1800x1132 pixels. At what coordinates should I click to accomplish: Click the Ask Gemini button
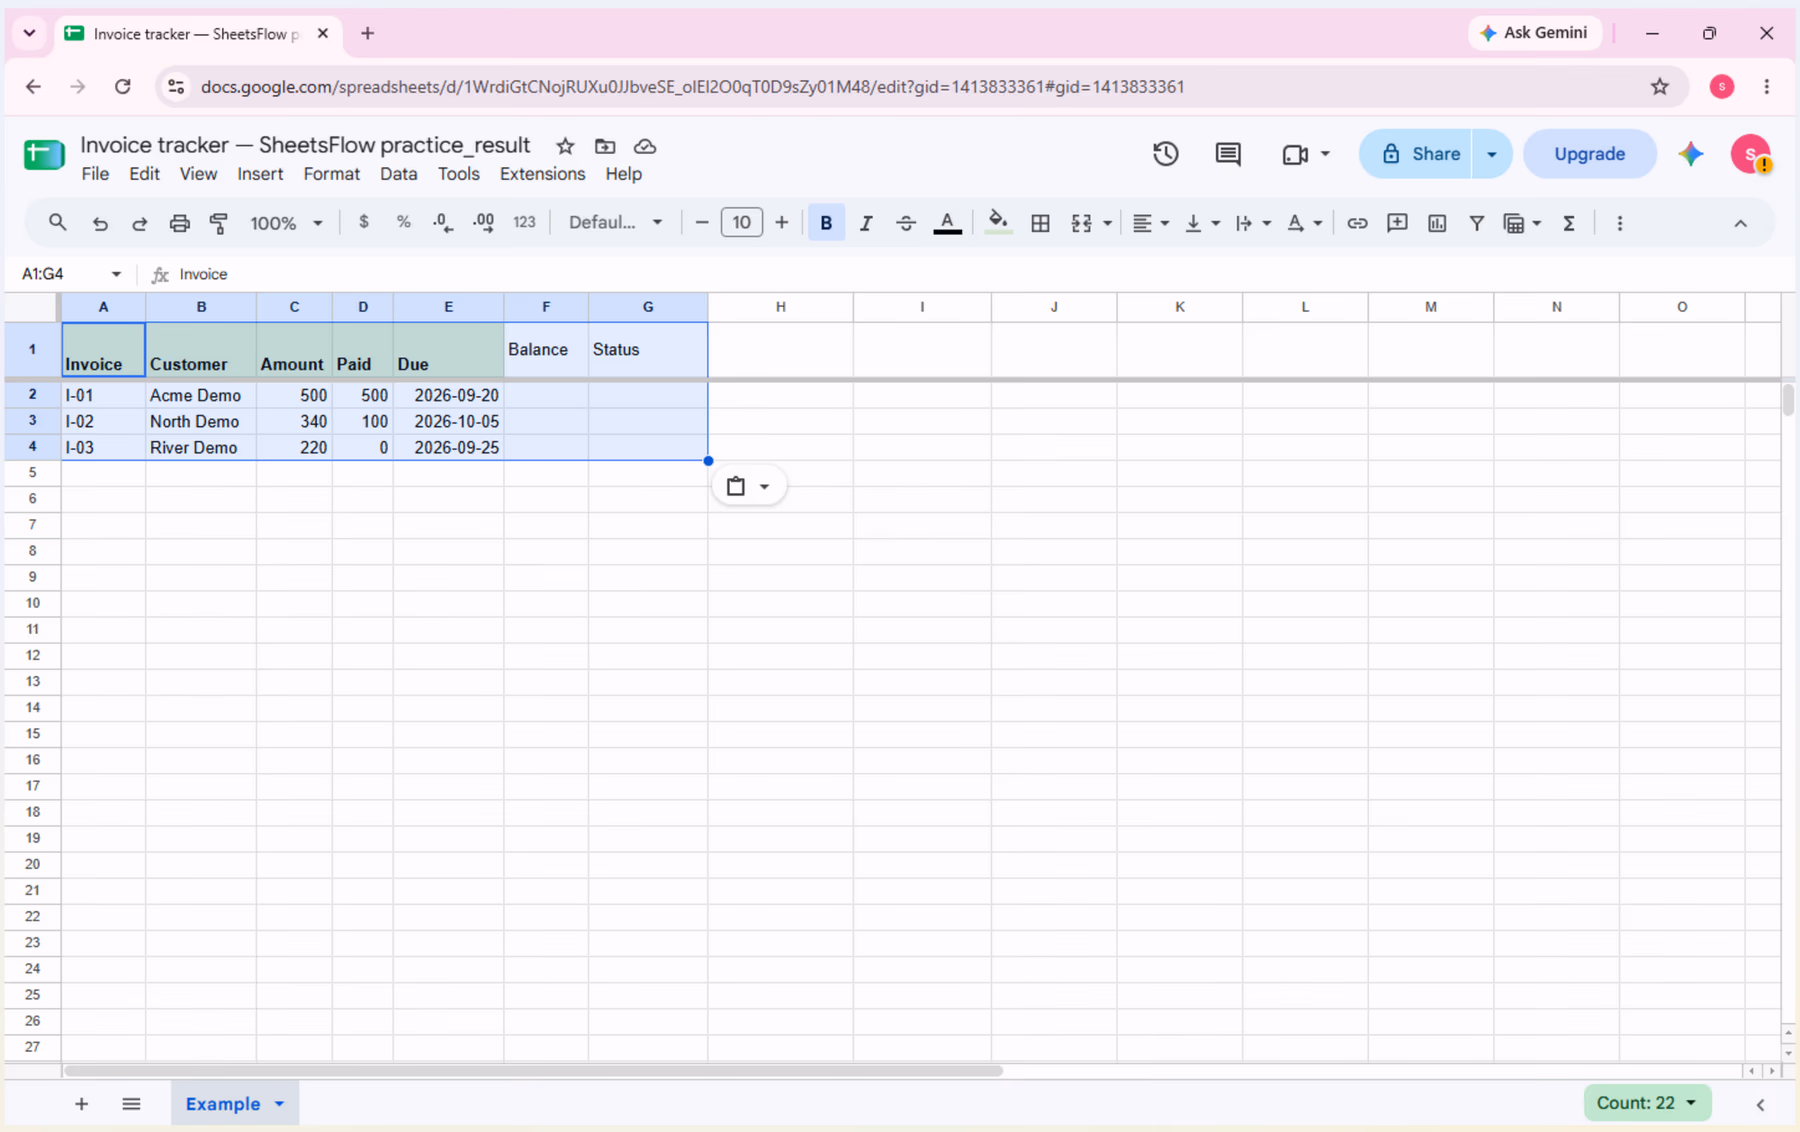tap(1534, 33)
